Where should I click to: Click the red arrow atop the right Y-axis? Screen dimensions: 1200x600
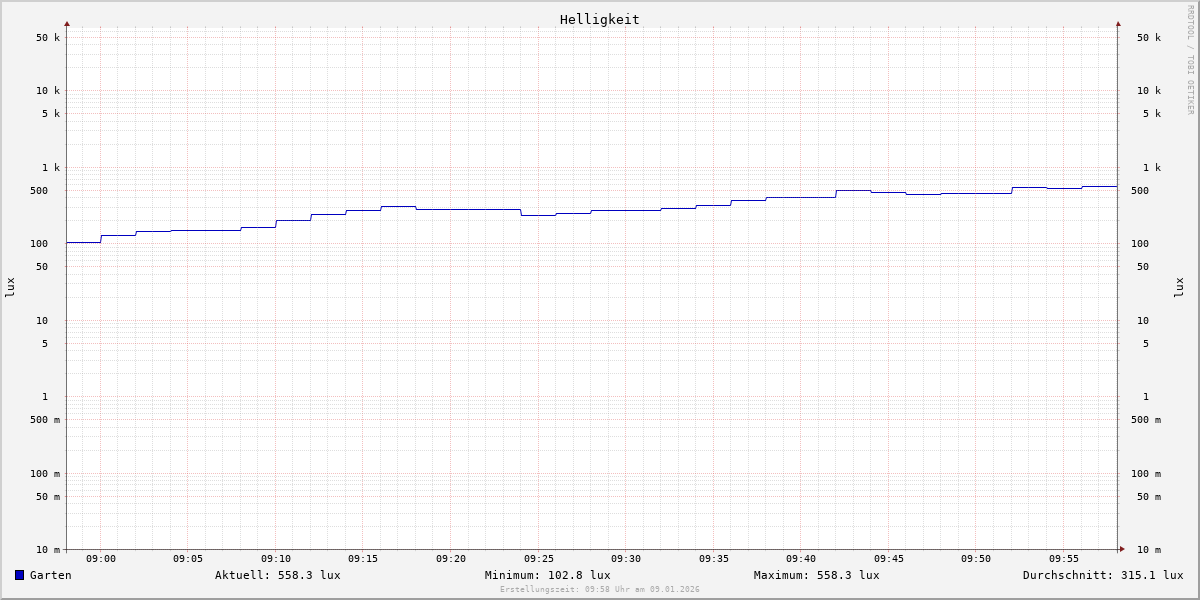click(1118, 23)
